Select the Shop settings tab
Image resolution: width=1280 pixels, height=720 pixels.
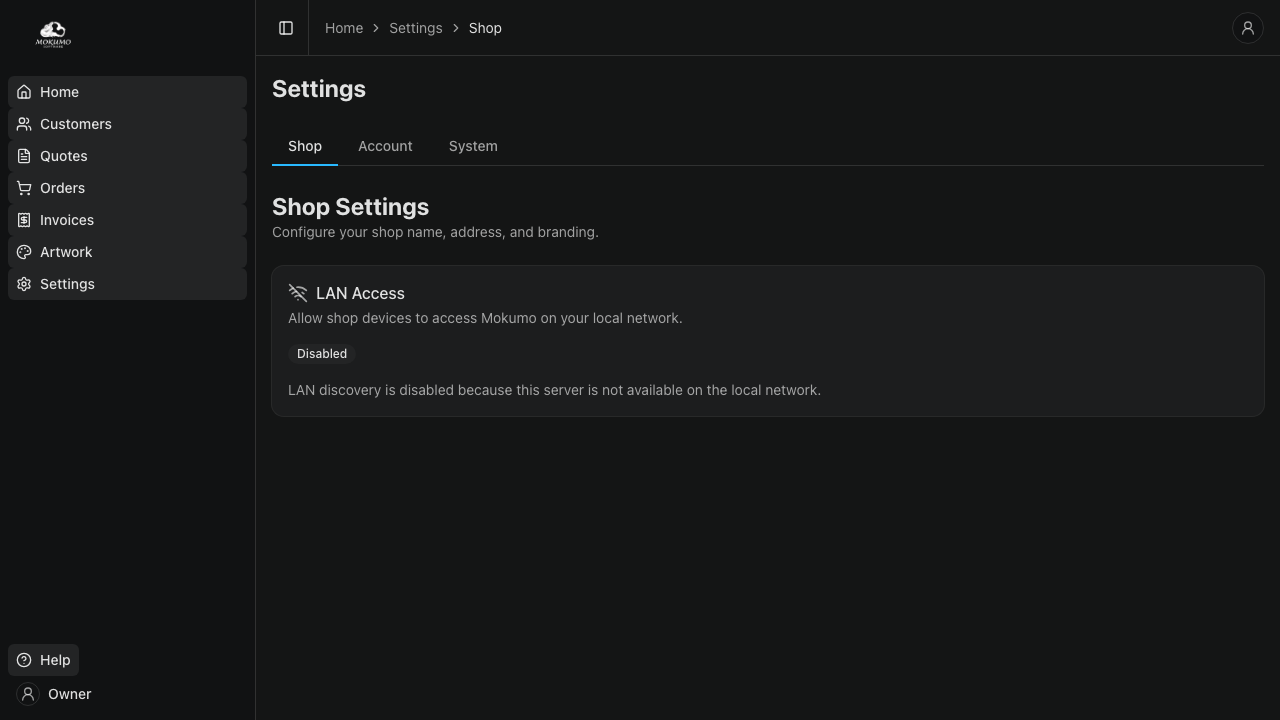[x=305, y=146]
